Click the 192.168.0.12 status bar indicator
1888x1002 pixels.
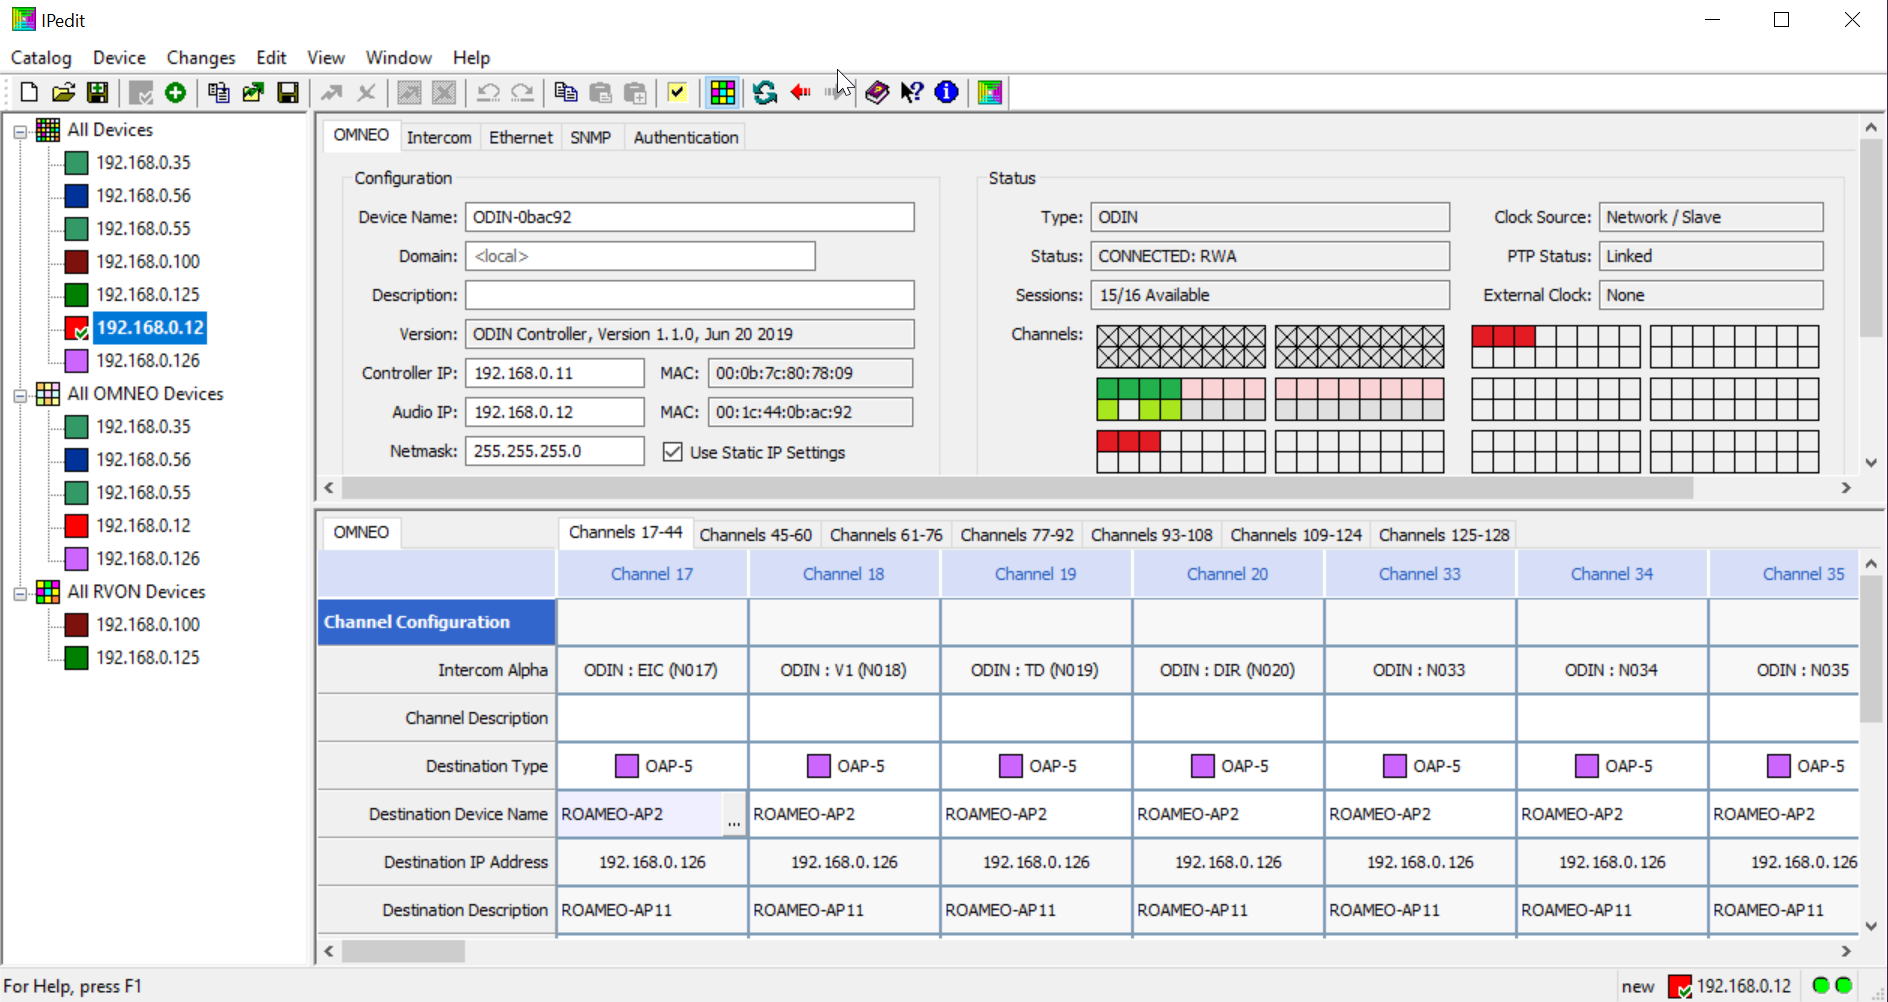click(x=1730, y=986)
